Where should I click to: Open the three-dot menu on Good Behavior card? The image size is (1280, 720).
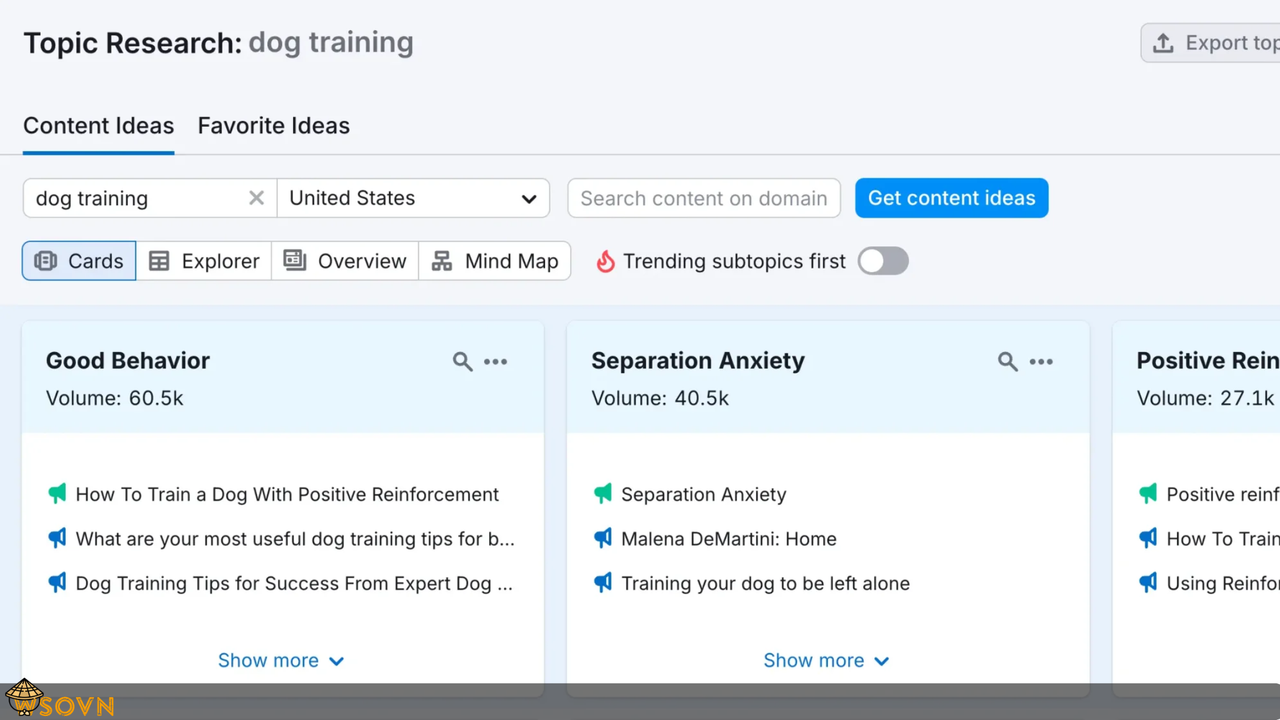(496, 362)
